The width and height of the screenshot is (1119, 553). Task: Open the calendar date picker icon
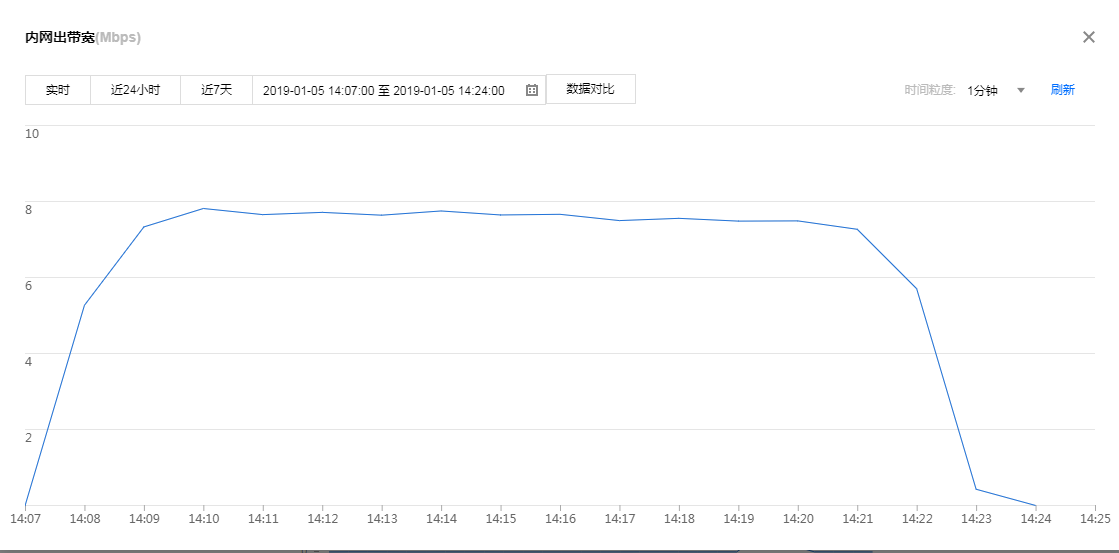click(x=532, y=90)
